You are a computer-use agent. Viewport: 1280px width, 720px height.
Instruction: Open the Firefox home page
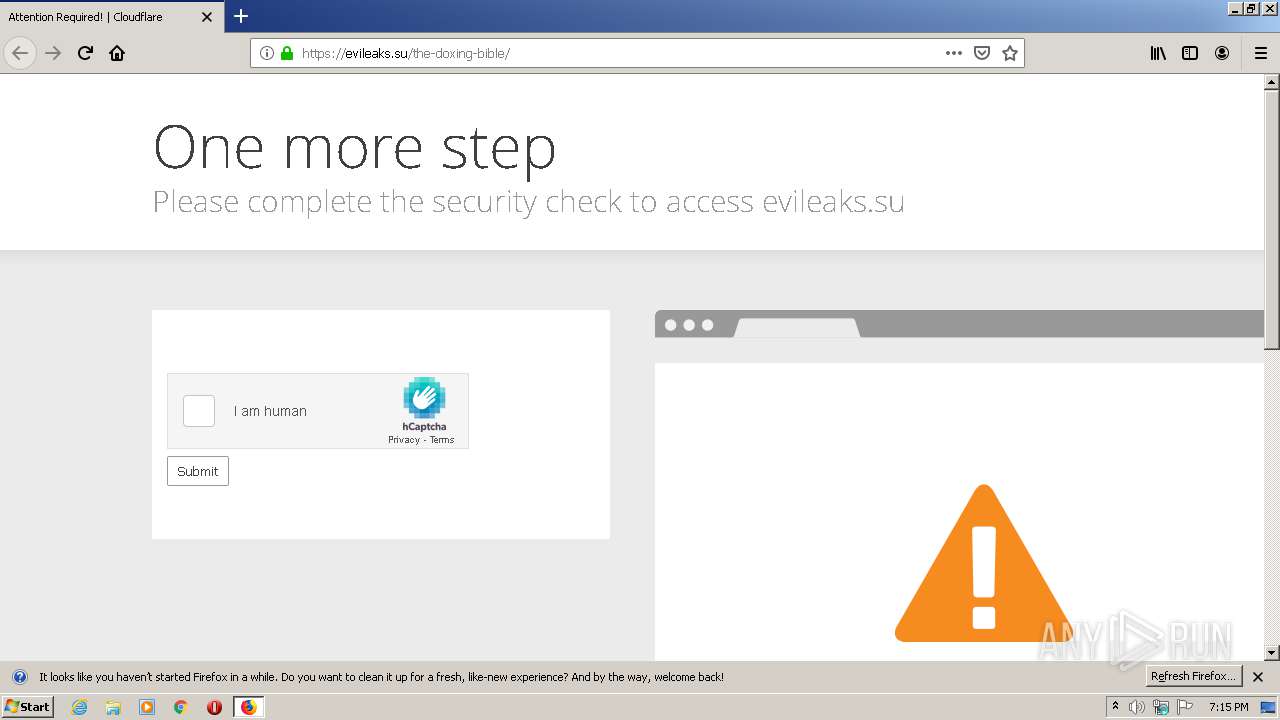click(117, 53)
